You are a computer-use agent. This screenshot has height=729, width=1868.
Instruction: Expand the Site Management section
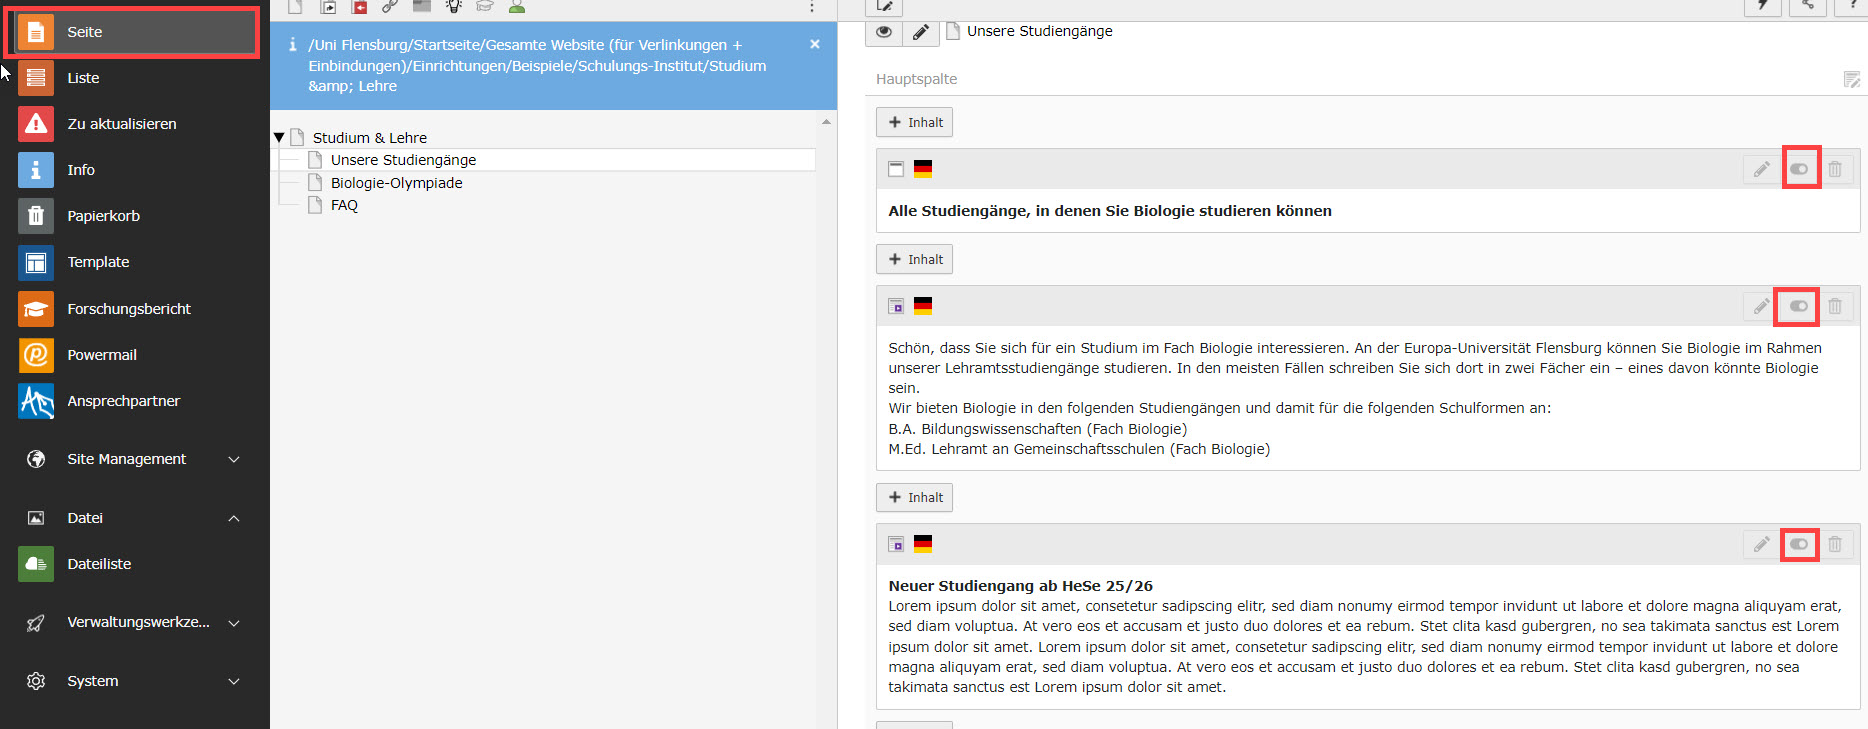(234, 459)
